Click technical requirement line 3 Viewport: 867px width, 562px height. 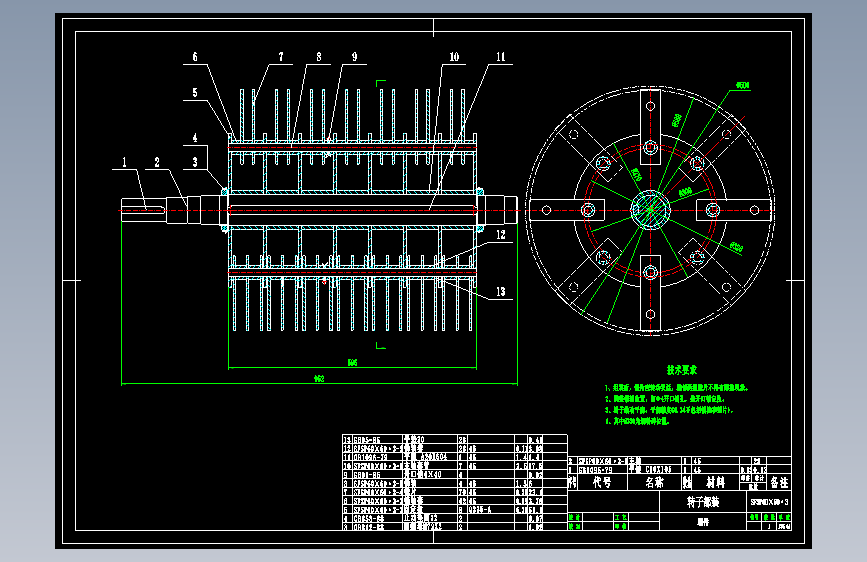click(669, 410)
